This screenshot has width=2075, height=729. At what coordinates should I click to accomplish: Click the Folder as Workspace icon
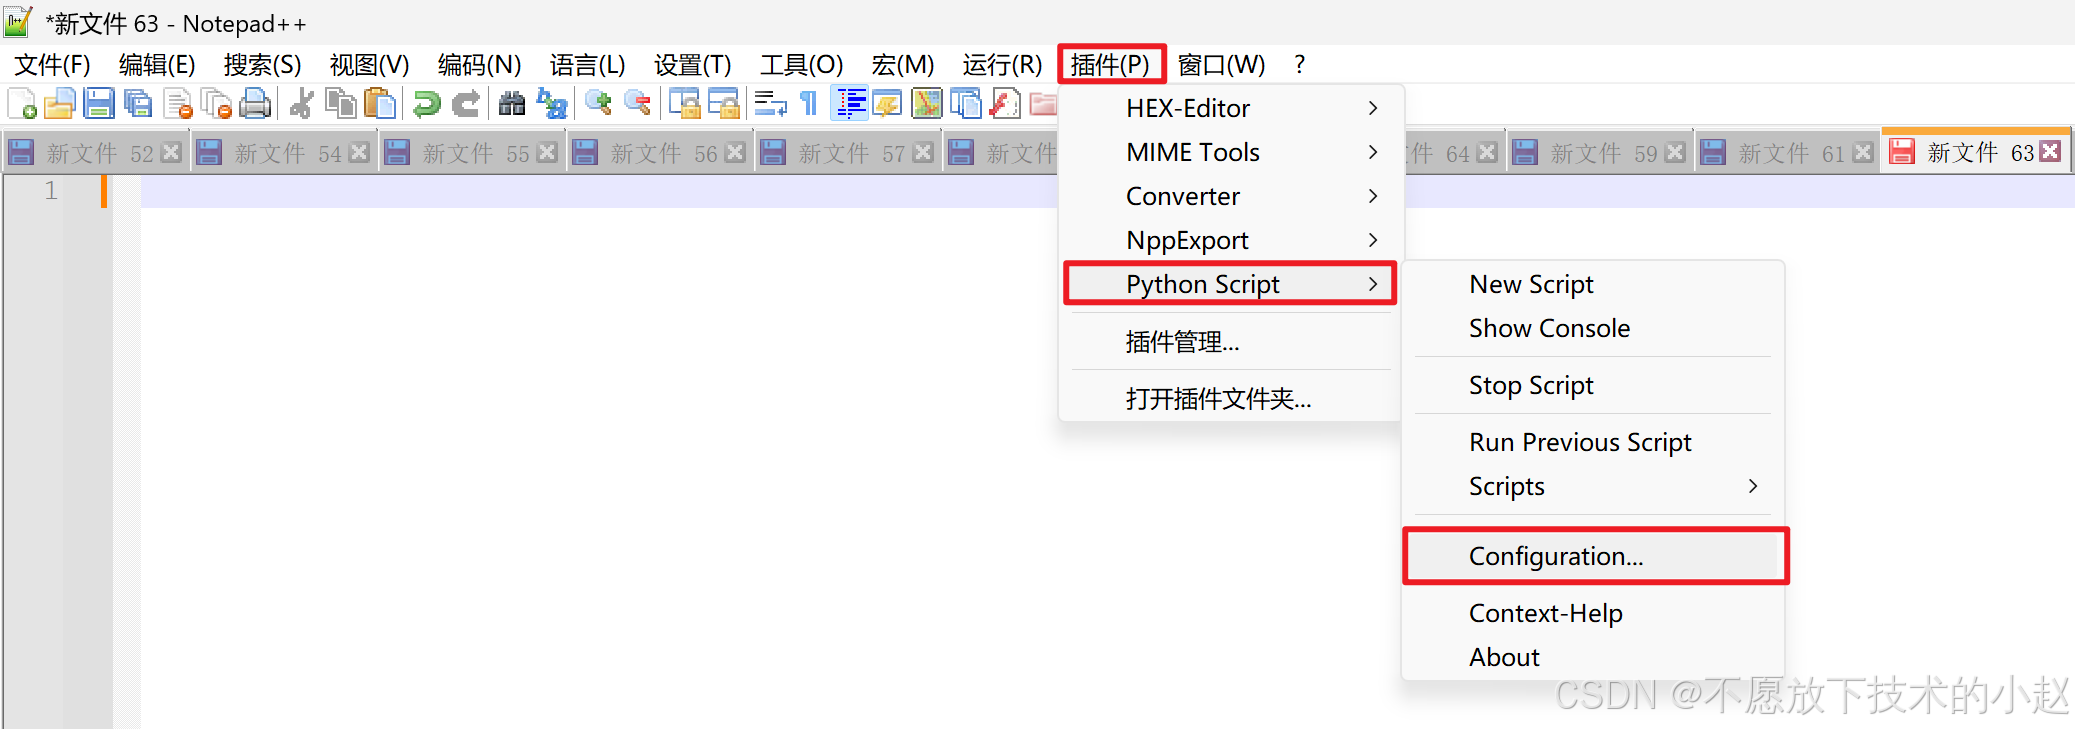pos(1043,104)
